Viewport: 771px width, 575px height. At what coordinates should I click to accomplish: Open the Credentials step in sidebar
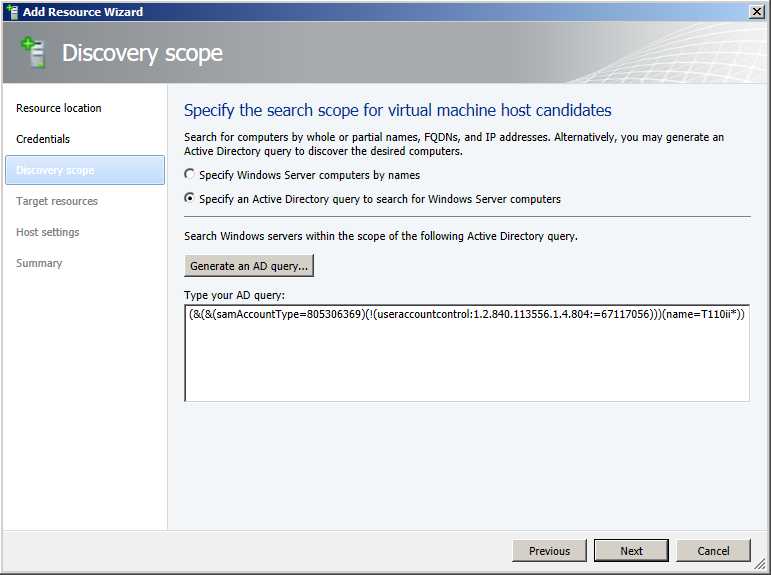pyautogui.click(x=43, y=139)
